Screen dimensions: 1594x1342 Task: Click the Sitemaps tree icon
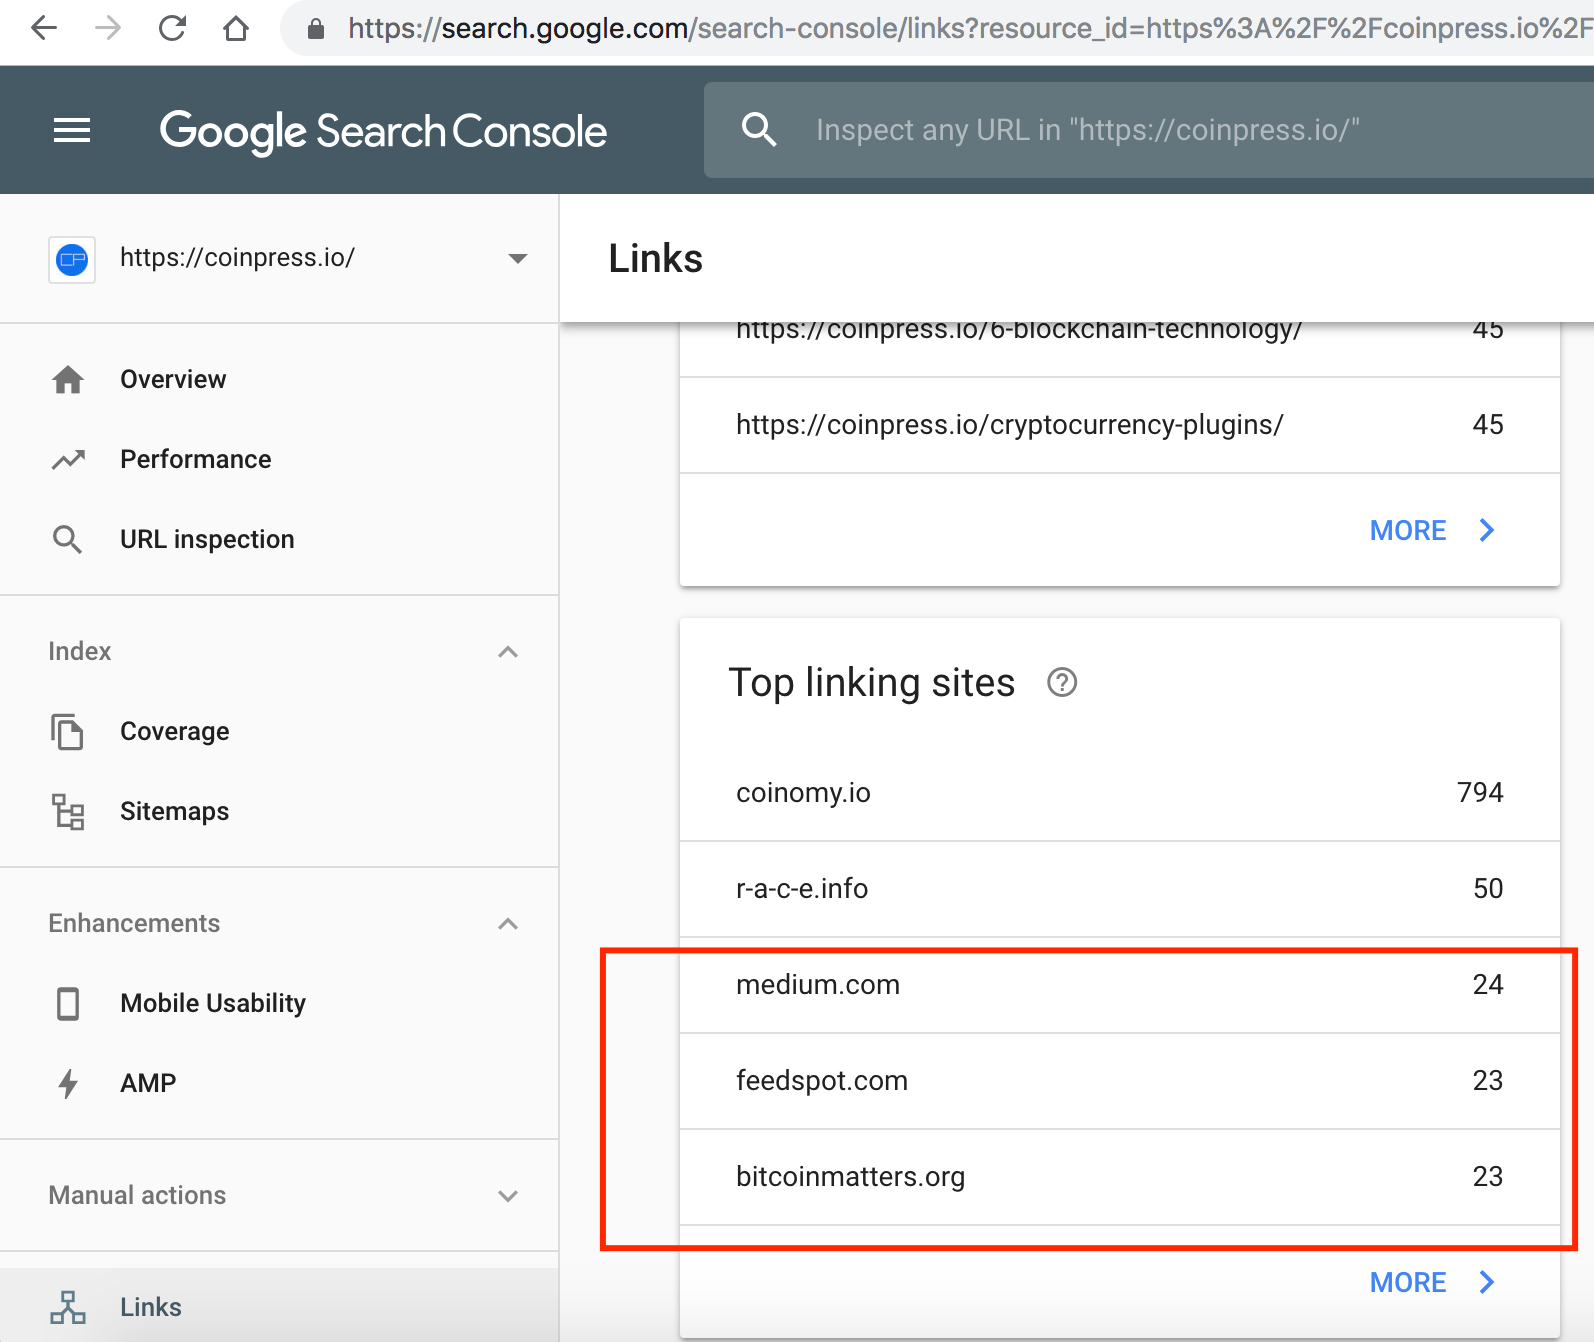pyautogui.click(x=68, y=812)
